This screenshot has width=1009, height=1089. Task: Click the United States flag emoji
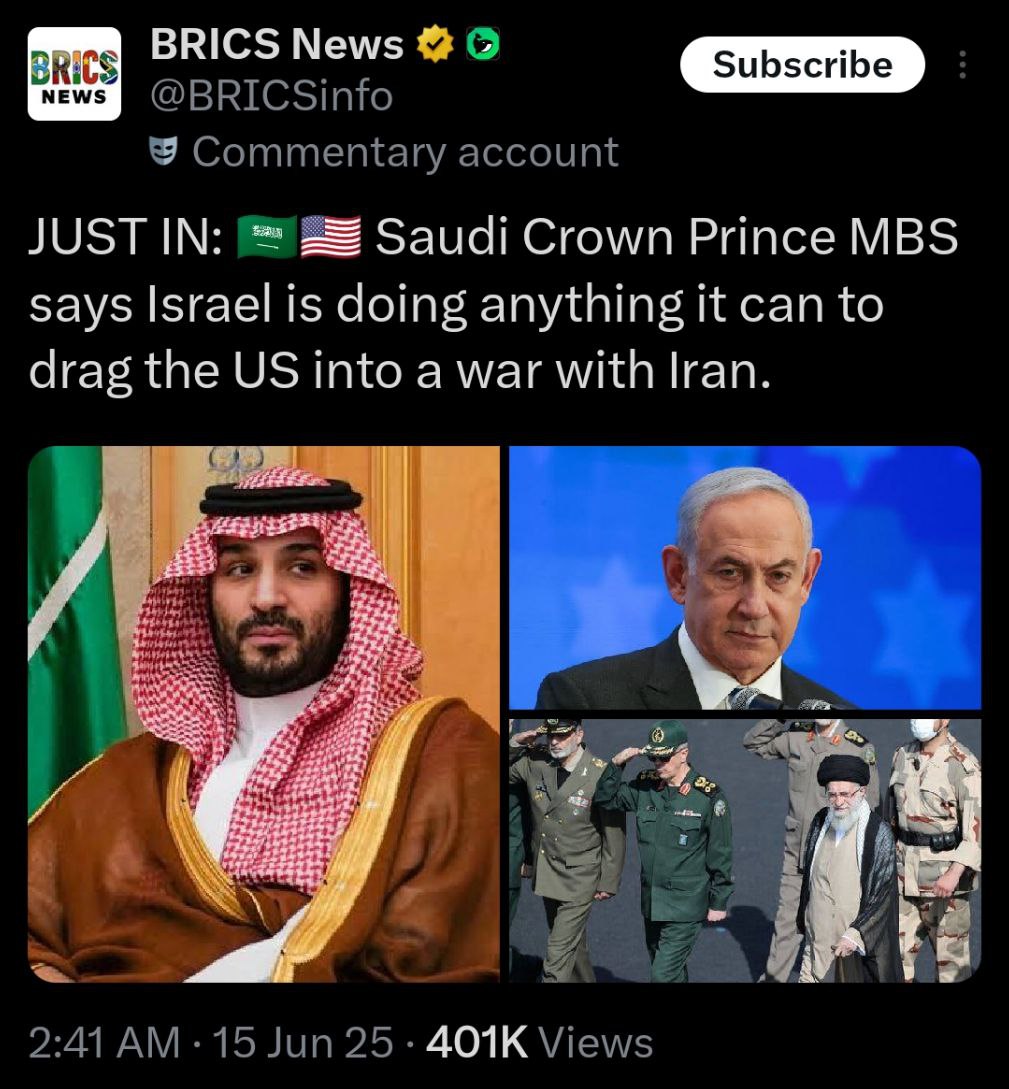tap(331, 237)
